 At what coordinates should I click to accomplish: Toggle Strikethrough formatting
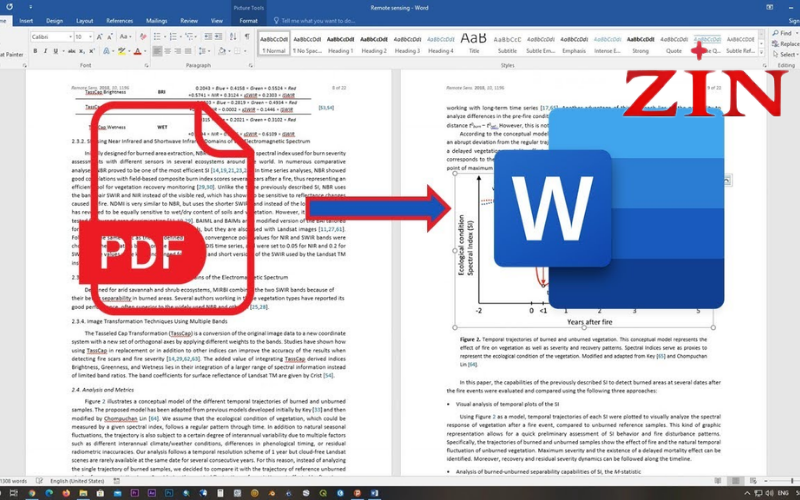click(71, 51)
